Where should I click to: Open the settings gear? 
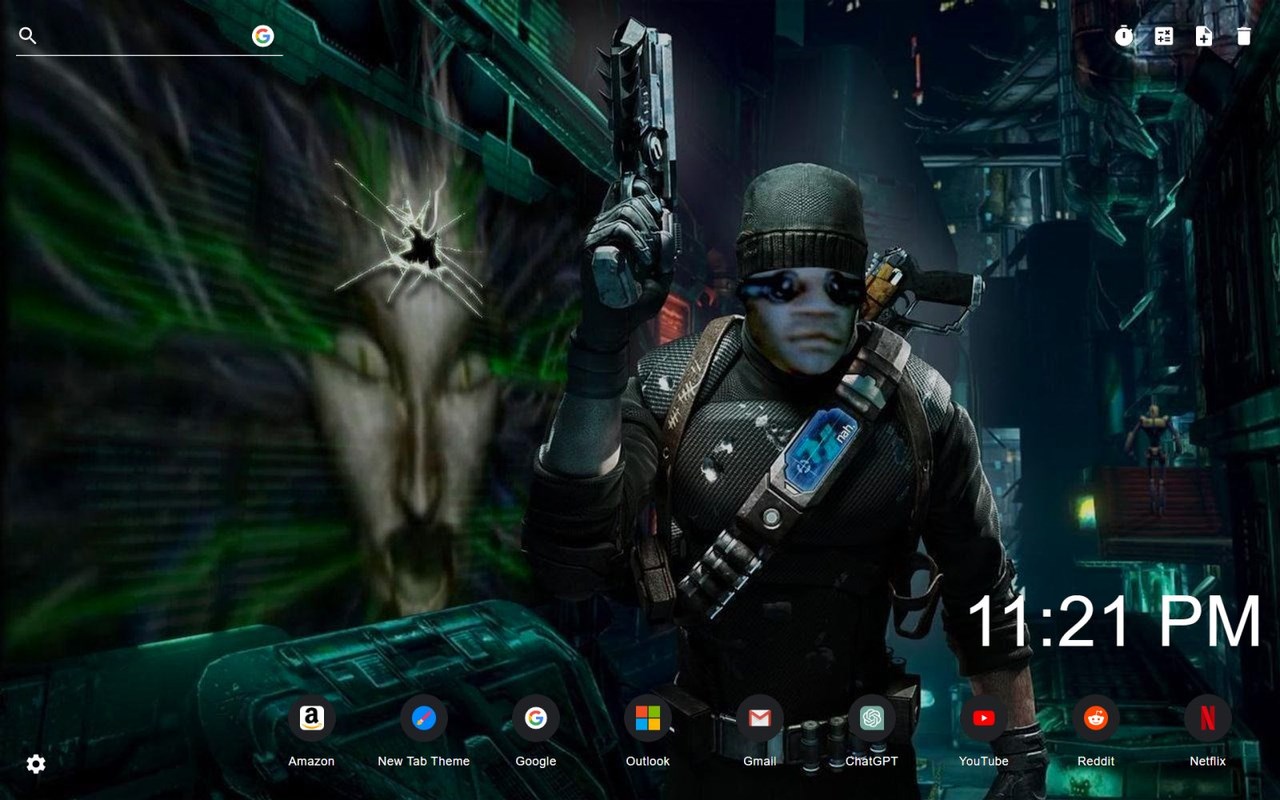coord(36,764)
